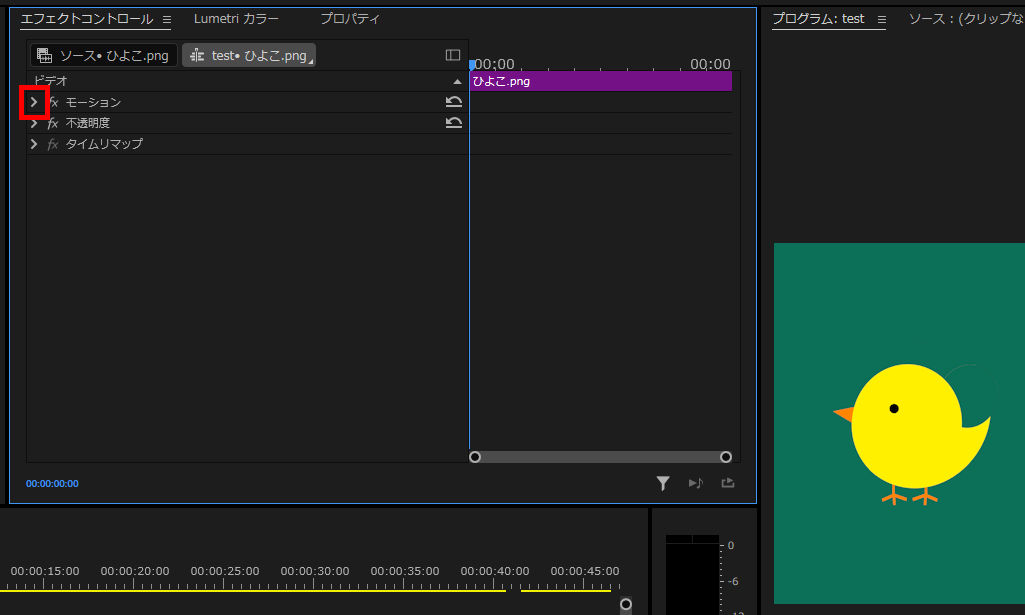Expand the 不透明度 effect properties
The height and width of the screenshot is (615, 1025).
tap(34, 123)
